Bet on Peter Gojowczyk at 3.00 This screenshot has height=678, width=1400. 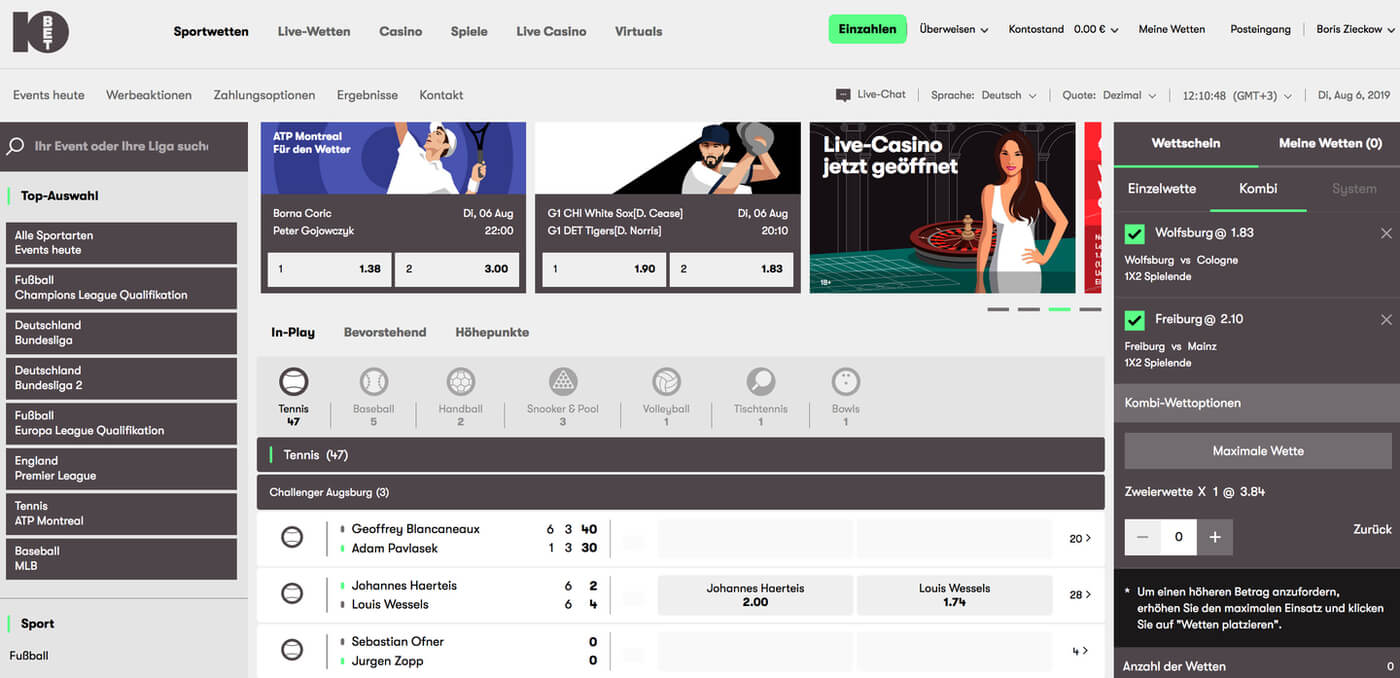click(x=457, y=269)
